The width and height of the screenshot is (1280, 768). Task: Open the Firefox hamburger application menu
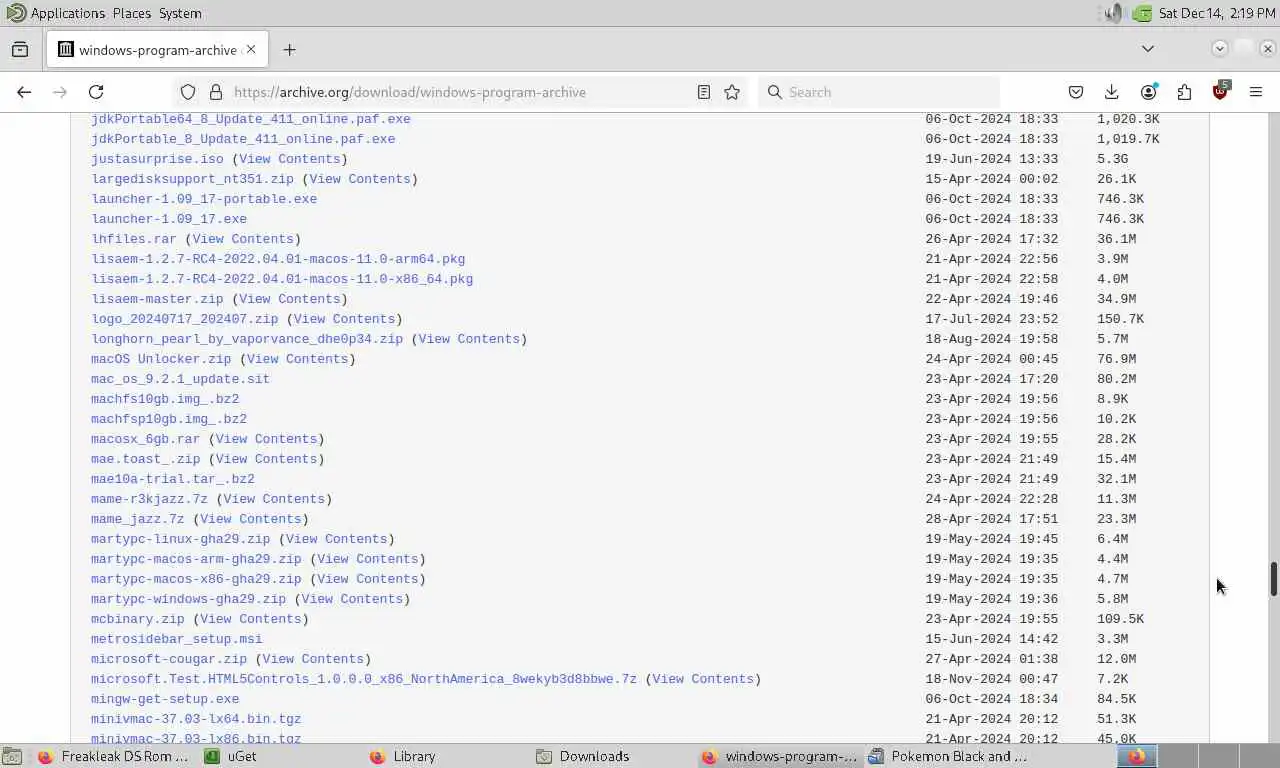(1256, 92)
